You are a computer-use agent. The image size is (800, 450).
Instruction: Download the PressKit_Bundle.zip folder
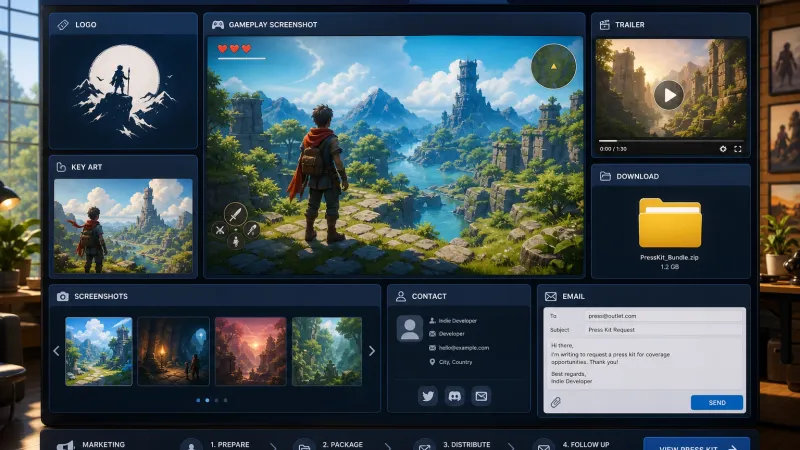tap(669, 223)
